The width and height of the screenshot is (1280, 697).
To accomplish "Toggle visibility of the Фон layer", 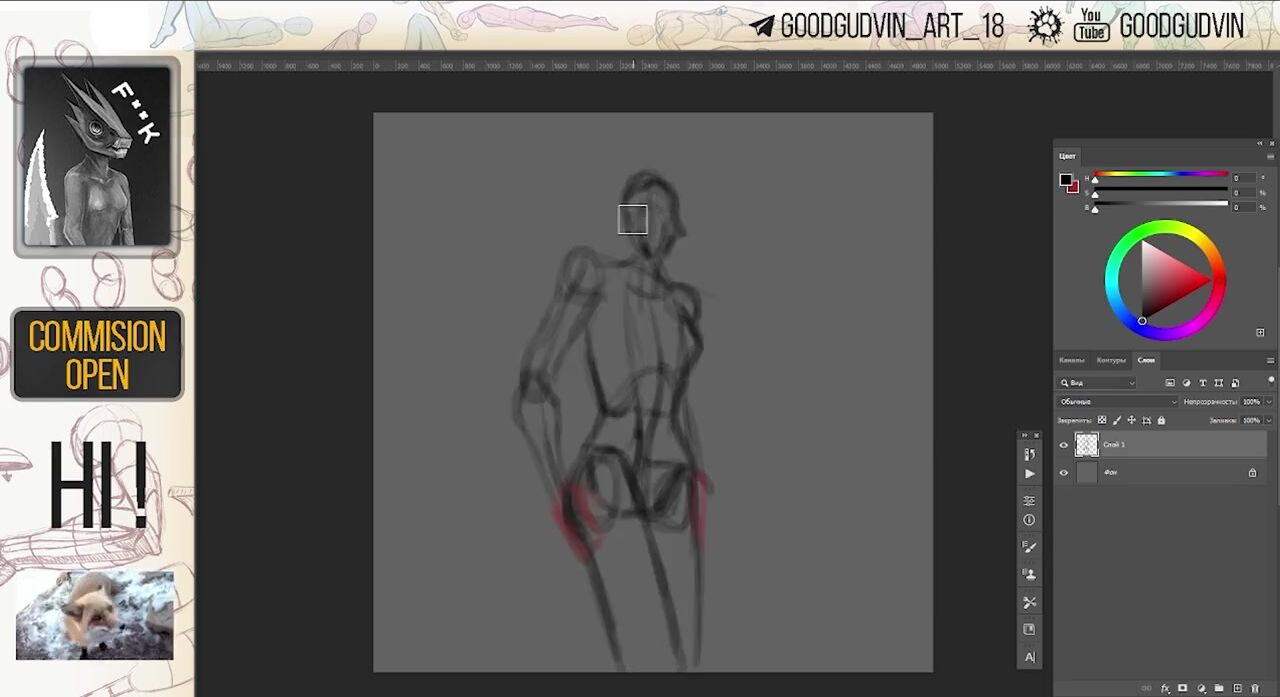I will pyautogui.click(x=1063, y=473).
